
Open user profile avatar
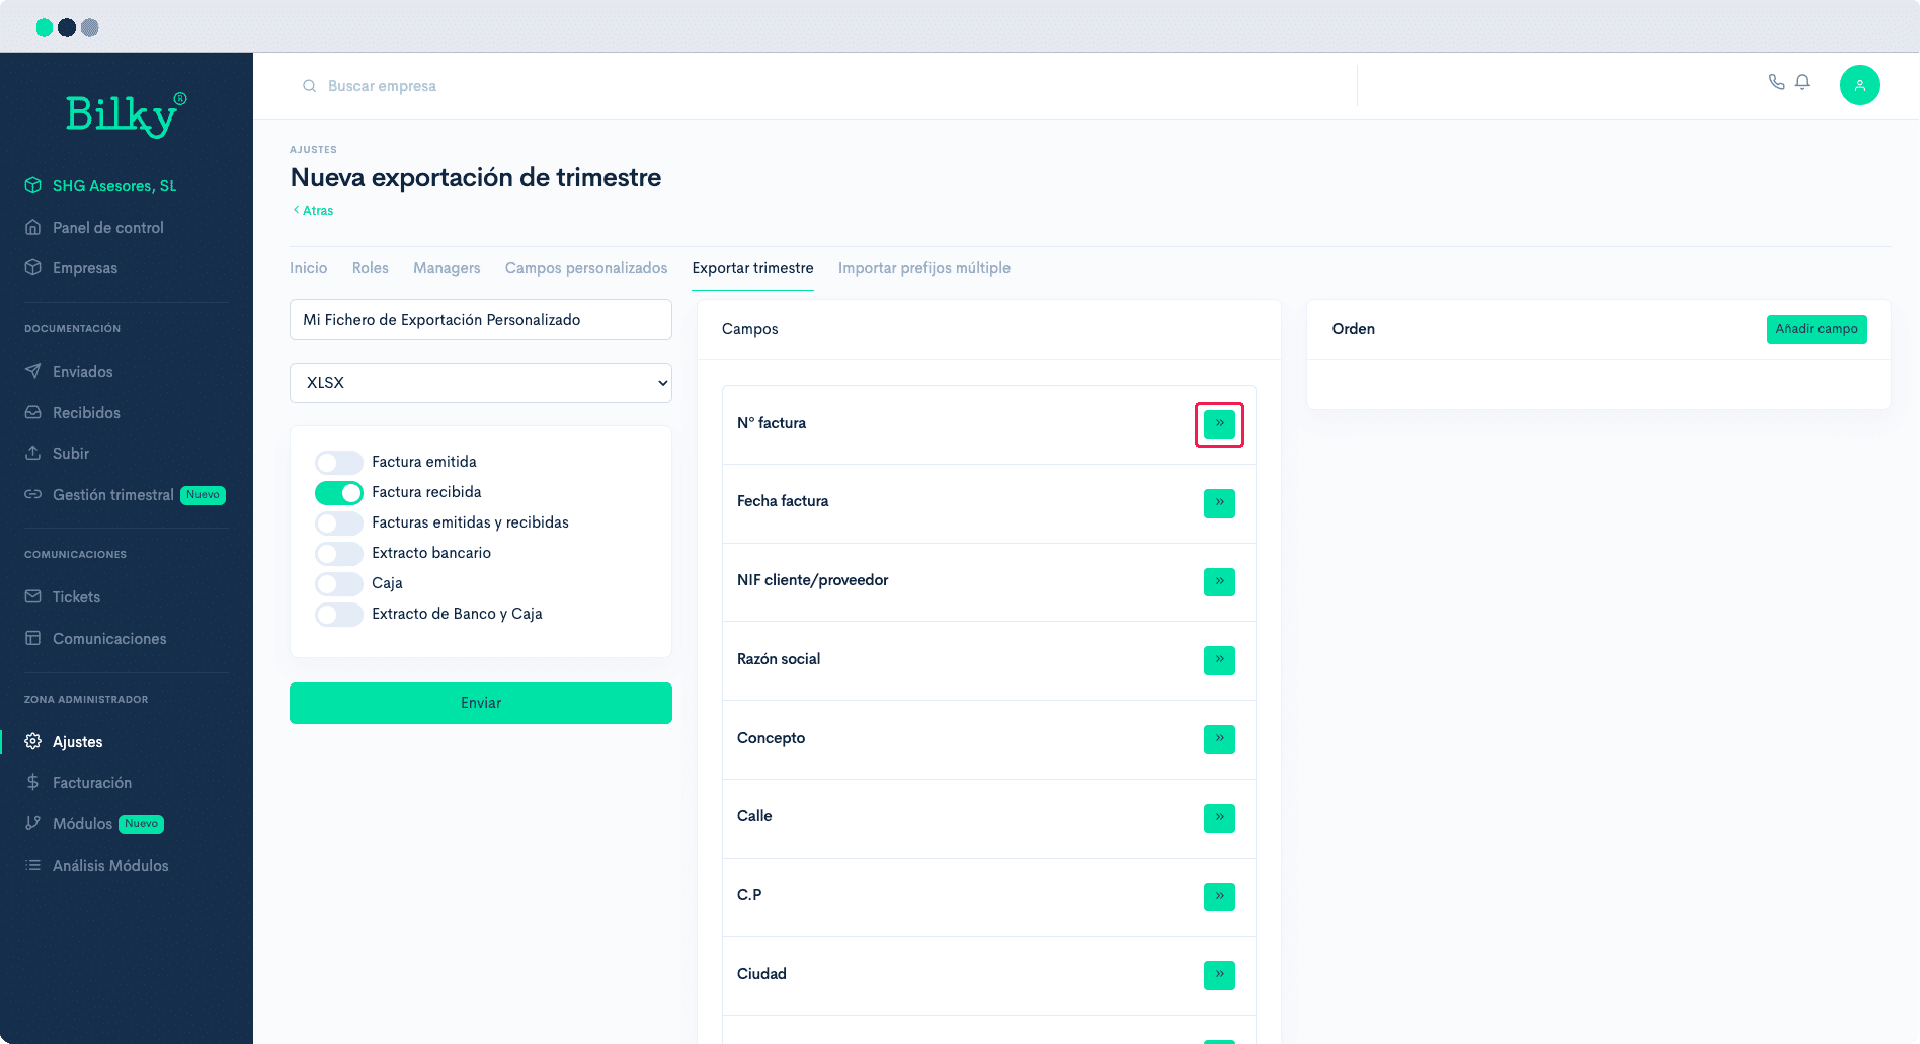pos(1859,85)
